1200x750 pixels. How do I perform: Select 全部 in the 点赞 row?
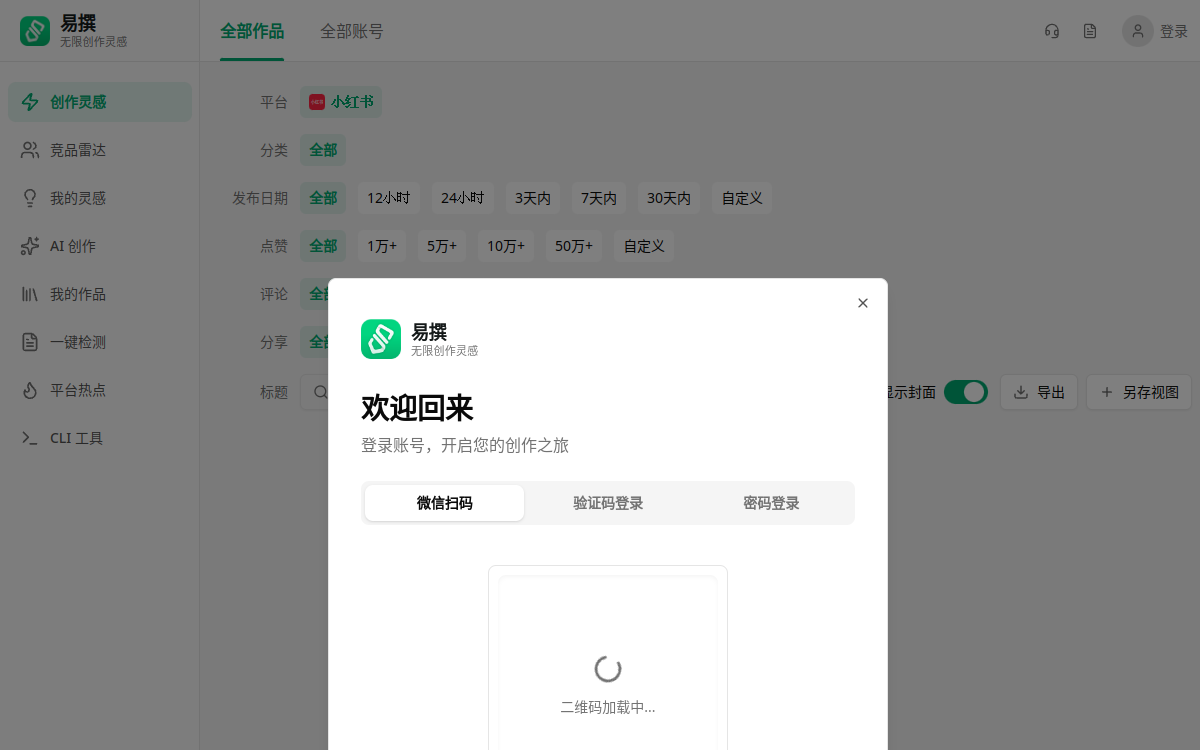click(x=323, y=246)
